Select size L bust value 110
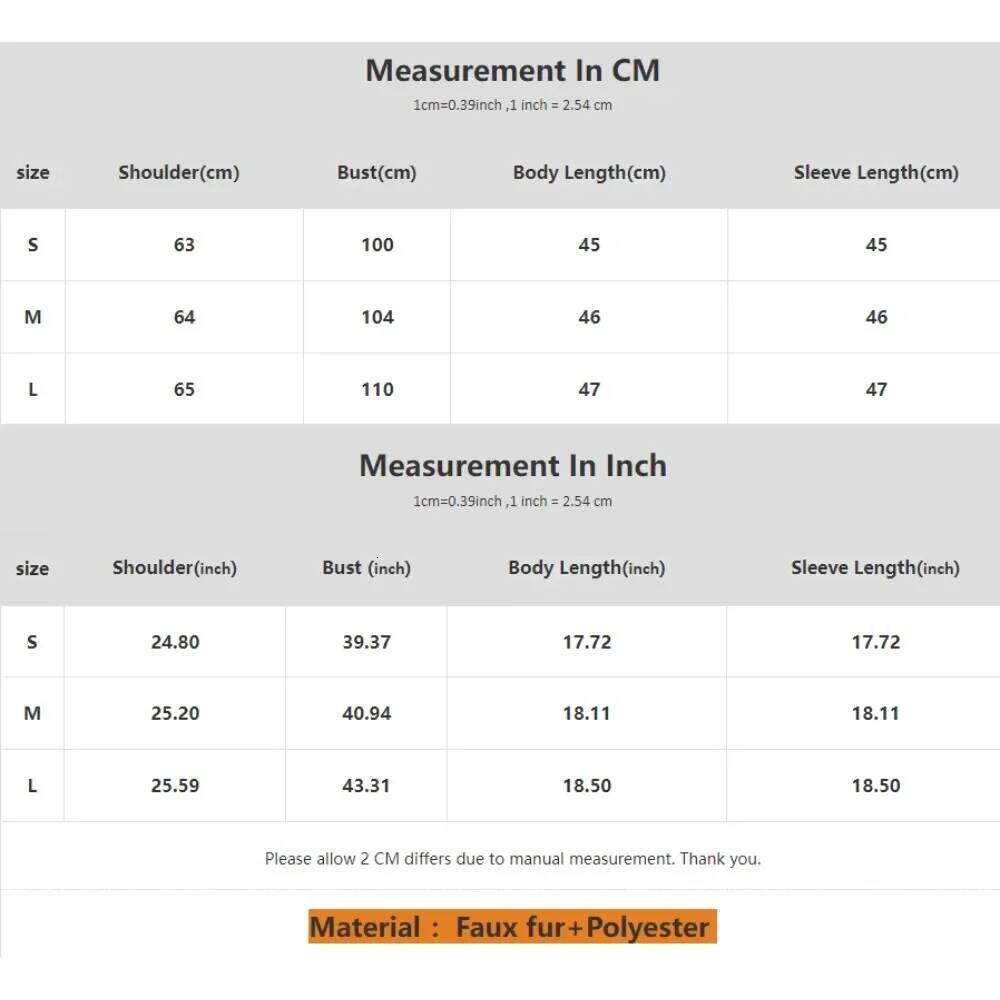 point(377,389)
